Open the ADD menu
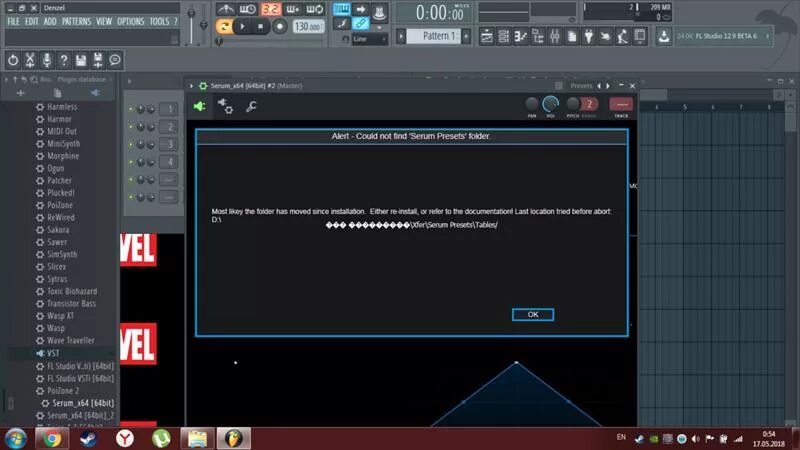Image resolution: width=800 pixels, height=450 pixels. point(50,21)
